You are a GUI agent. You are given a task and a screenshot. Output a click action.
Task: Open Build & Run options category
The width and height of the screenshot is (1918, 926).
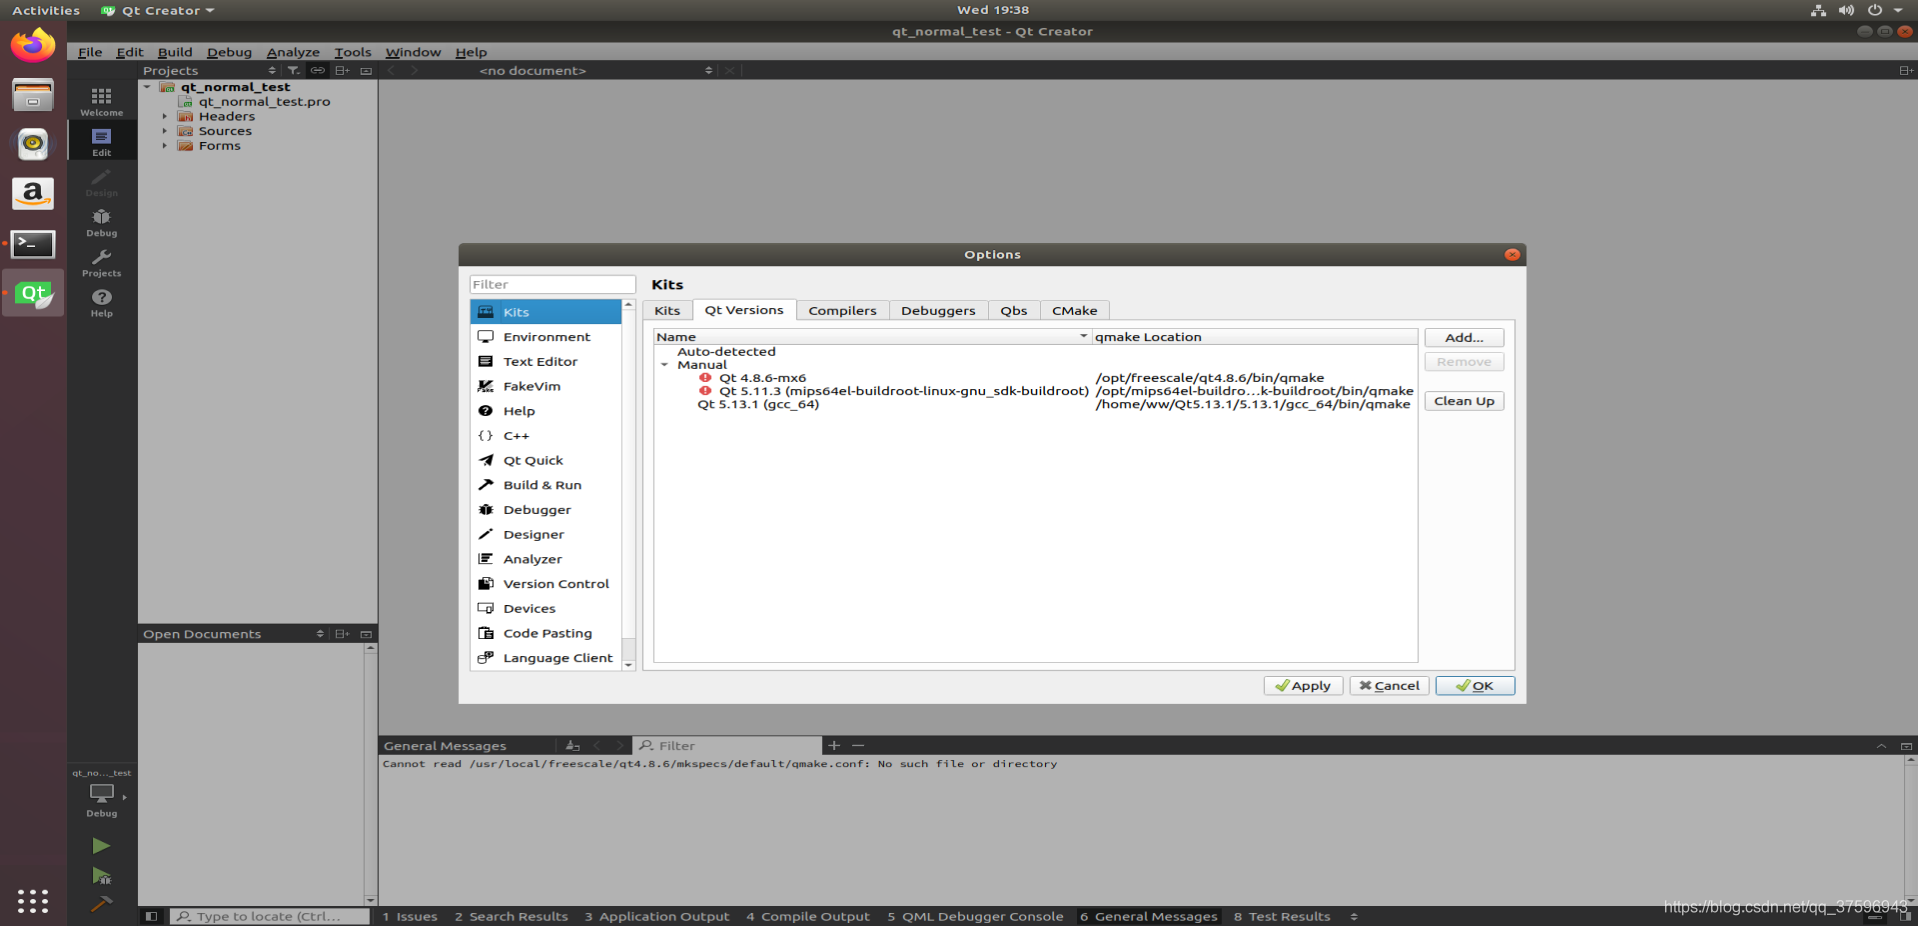tap(546, 485)
